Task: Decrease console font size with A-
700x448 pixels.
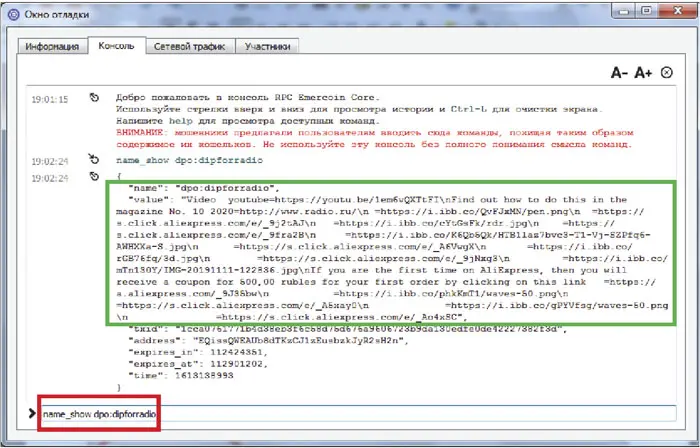Action: point(619,73)
